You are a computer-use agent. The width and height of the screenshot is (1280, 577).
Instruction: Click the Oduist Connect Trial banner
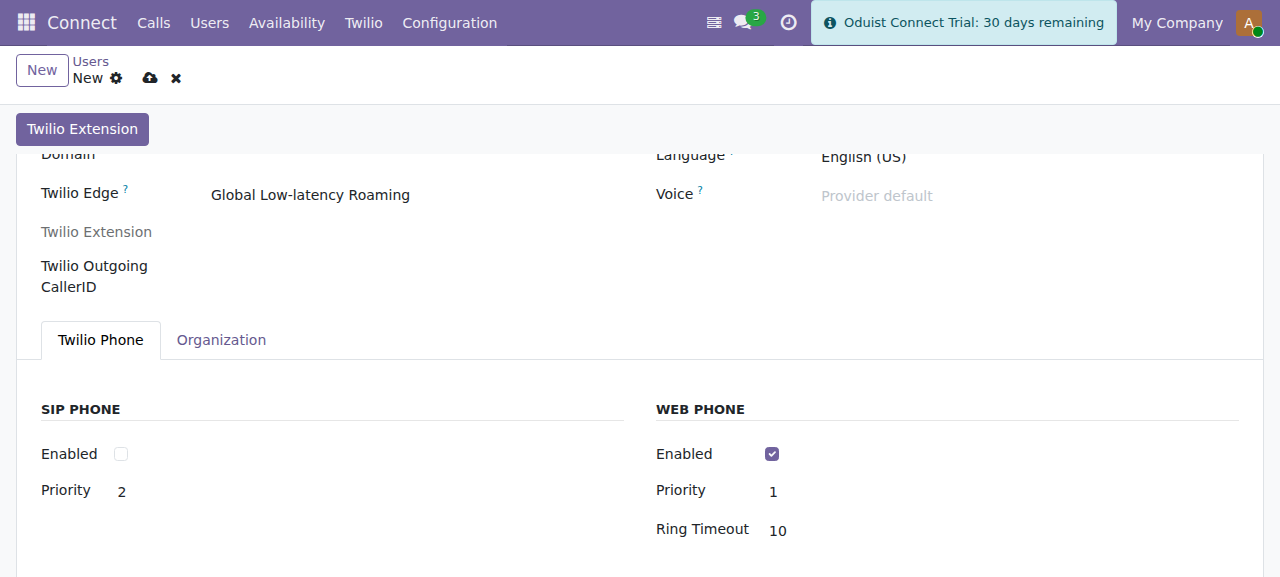pyautogui.click(x=964, y=23)
